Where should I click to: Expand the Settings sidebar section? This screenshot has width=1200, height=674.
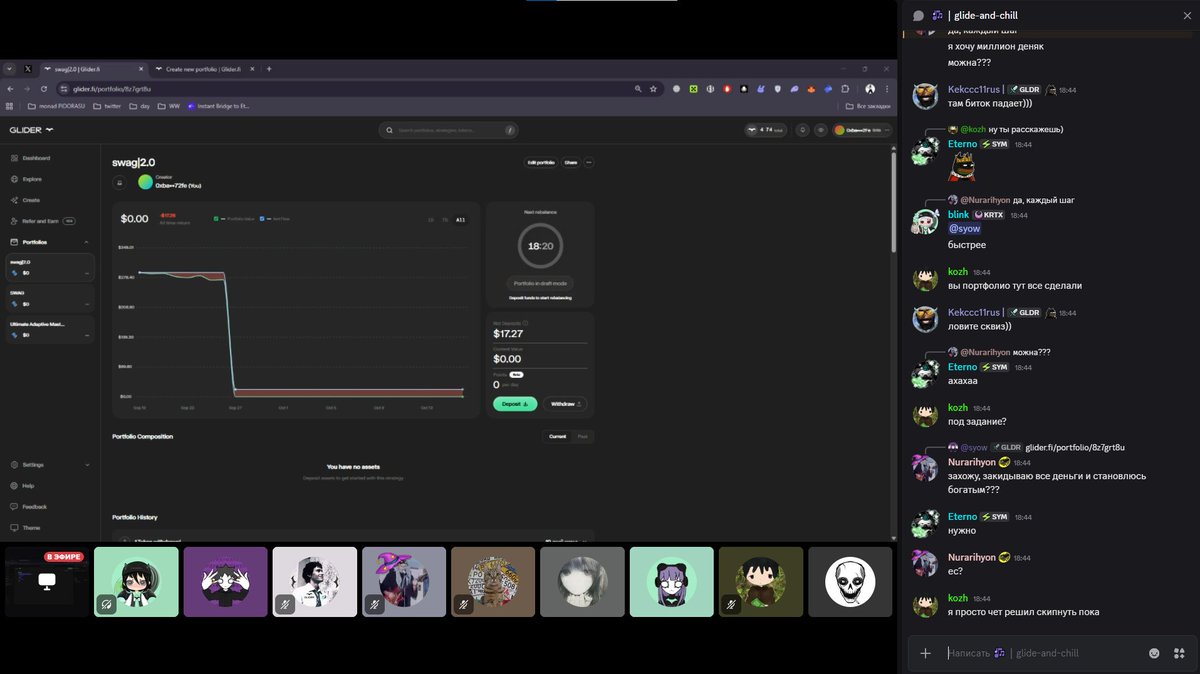pos(87,465)
